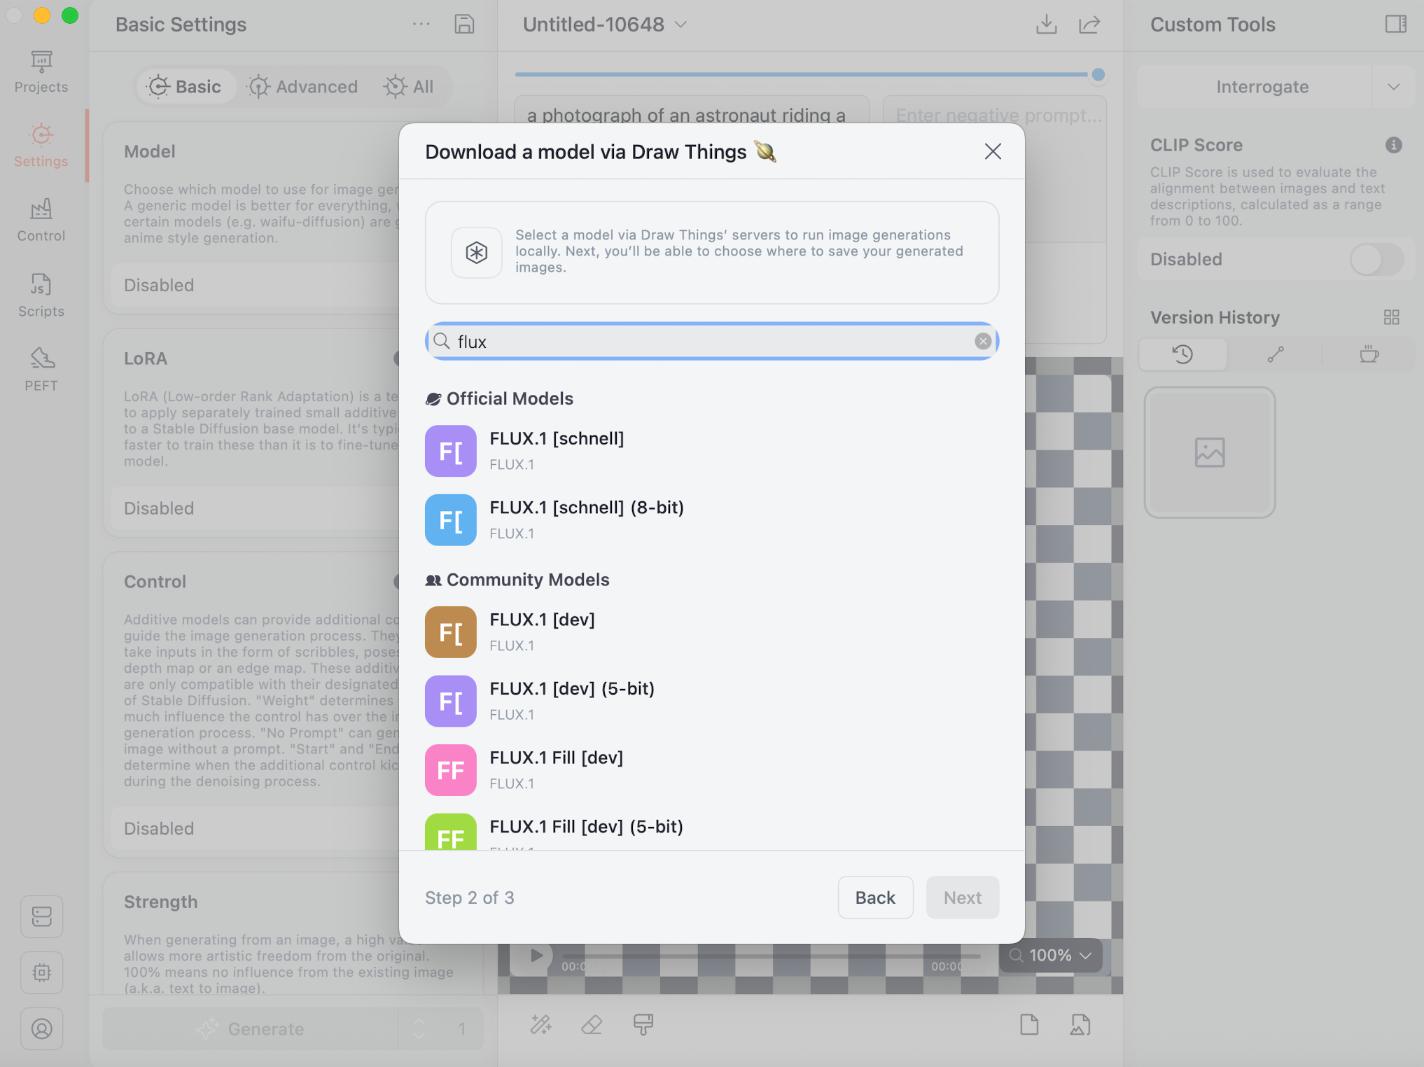Select the eraser tool below canvas

click(x=592, y=1024)
